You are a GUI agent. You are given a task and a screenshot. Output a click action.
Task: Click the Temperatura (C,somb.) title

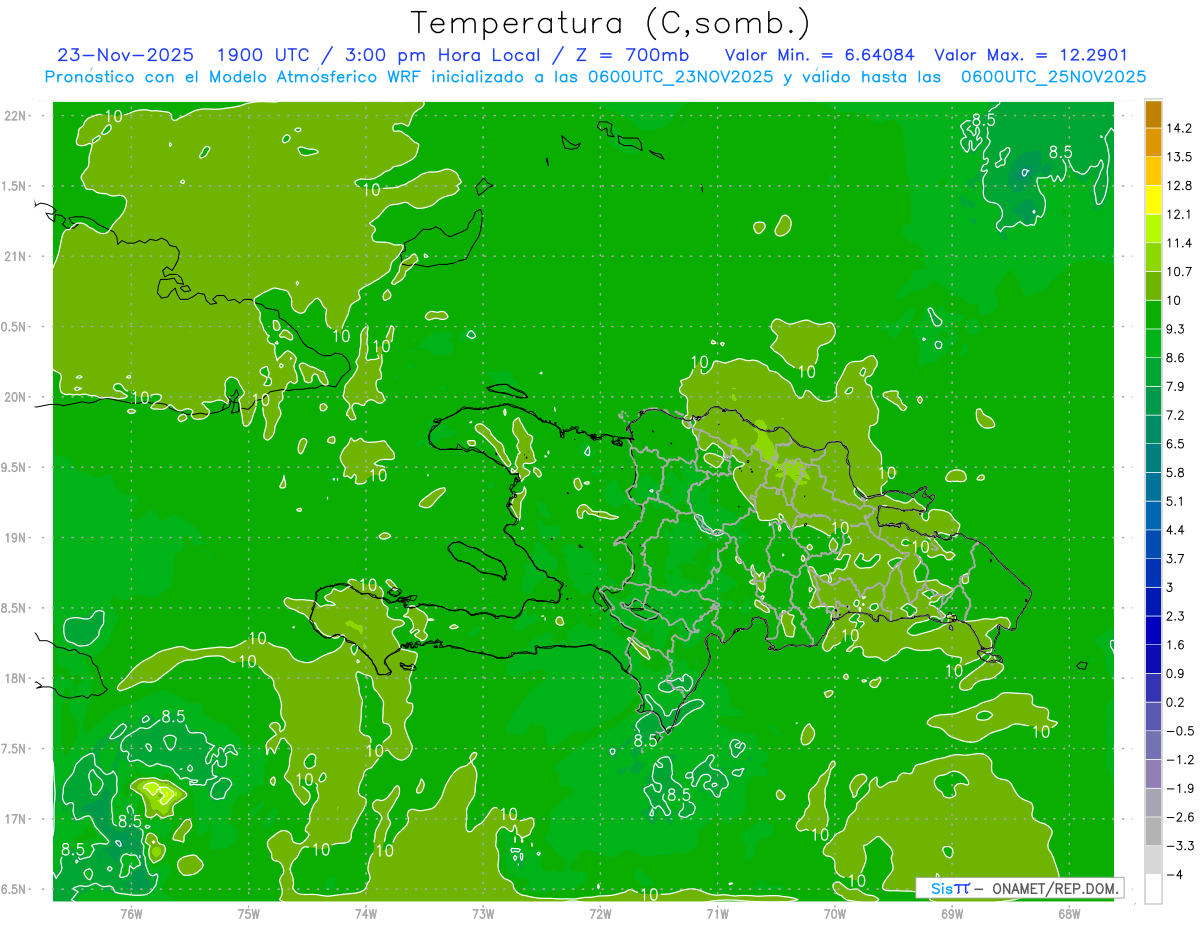(x=610, y=23)
